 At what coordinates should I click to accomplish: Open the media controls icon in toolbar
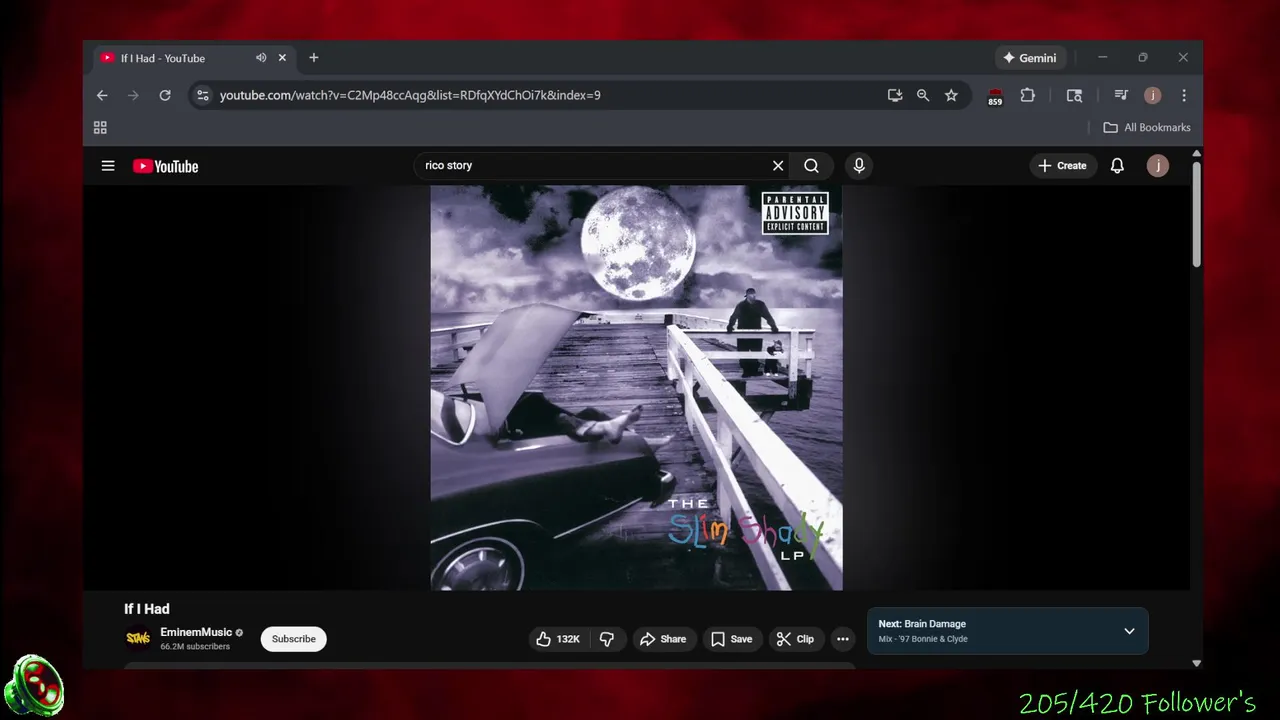[x=1121, y=95]
